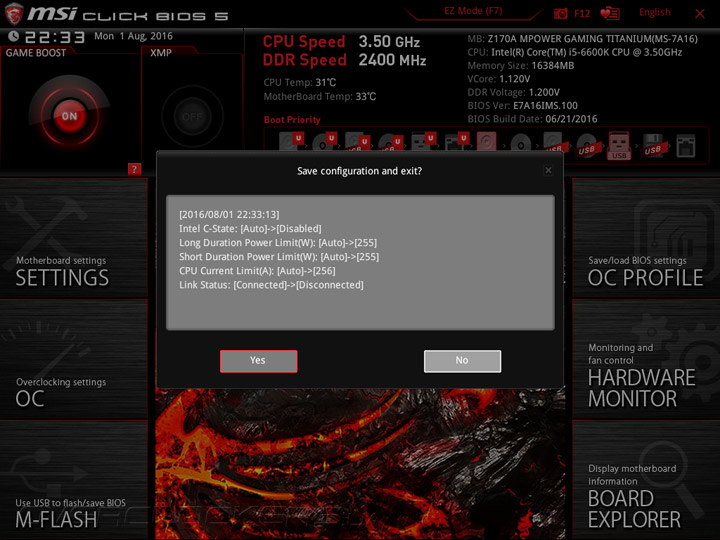Click the '[2016/08/01 22:33:13]' timestamp line
This screenshot has width=720, height=540.
229,214
